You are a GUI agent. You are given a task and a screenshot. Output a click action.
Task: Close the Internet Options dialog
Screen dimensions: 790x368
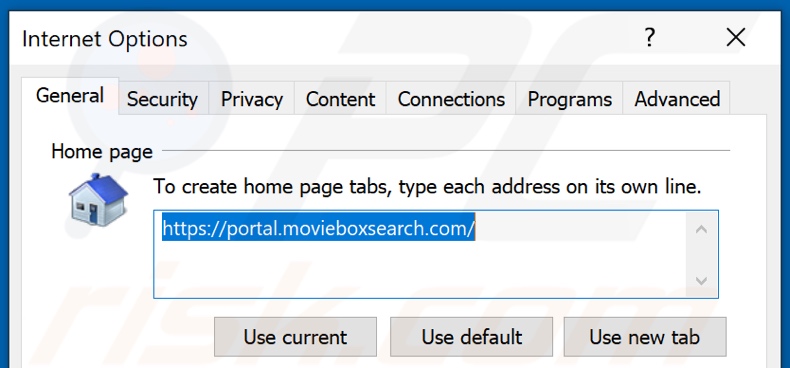pos(736,38)
